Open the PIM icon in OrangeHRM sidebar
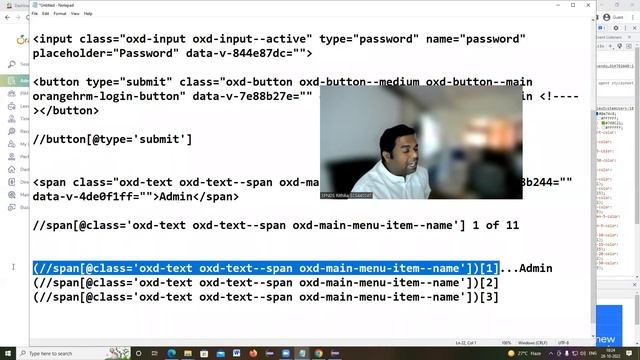The width and height of the screenshot is (640, 360). (x=12, y=93)
